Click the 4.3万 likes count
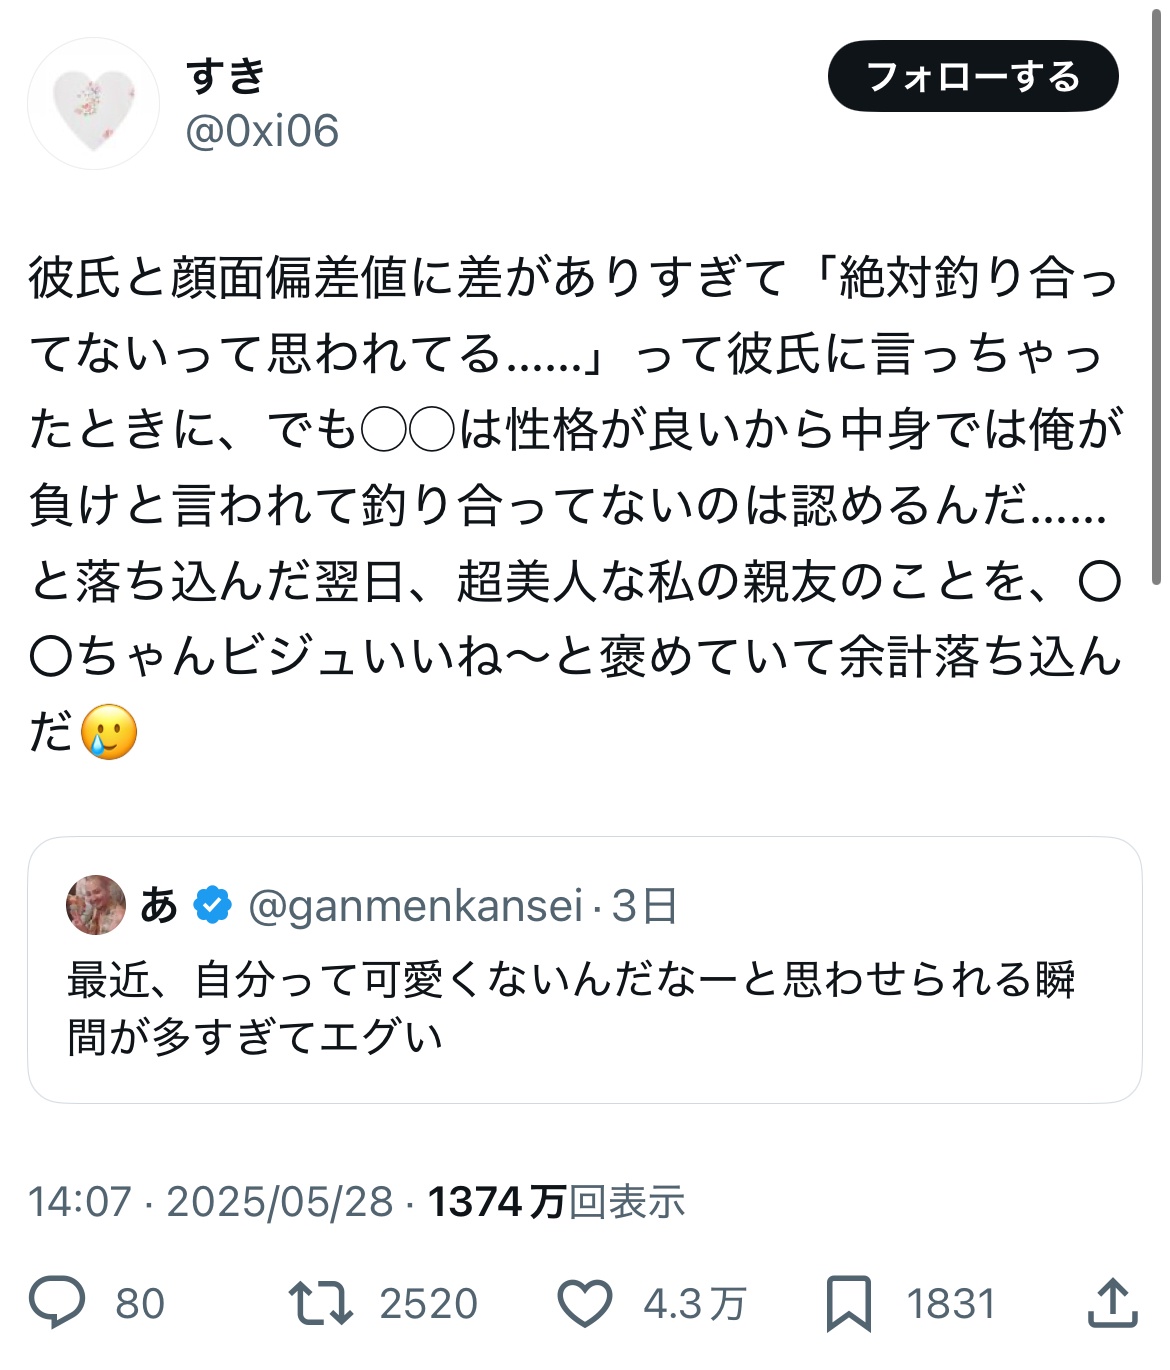Viewport: 1170px width, 1370px height. pyautogui.click(x=694, y=1303)
